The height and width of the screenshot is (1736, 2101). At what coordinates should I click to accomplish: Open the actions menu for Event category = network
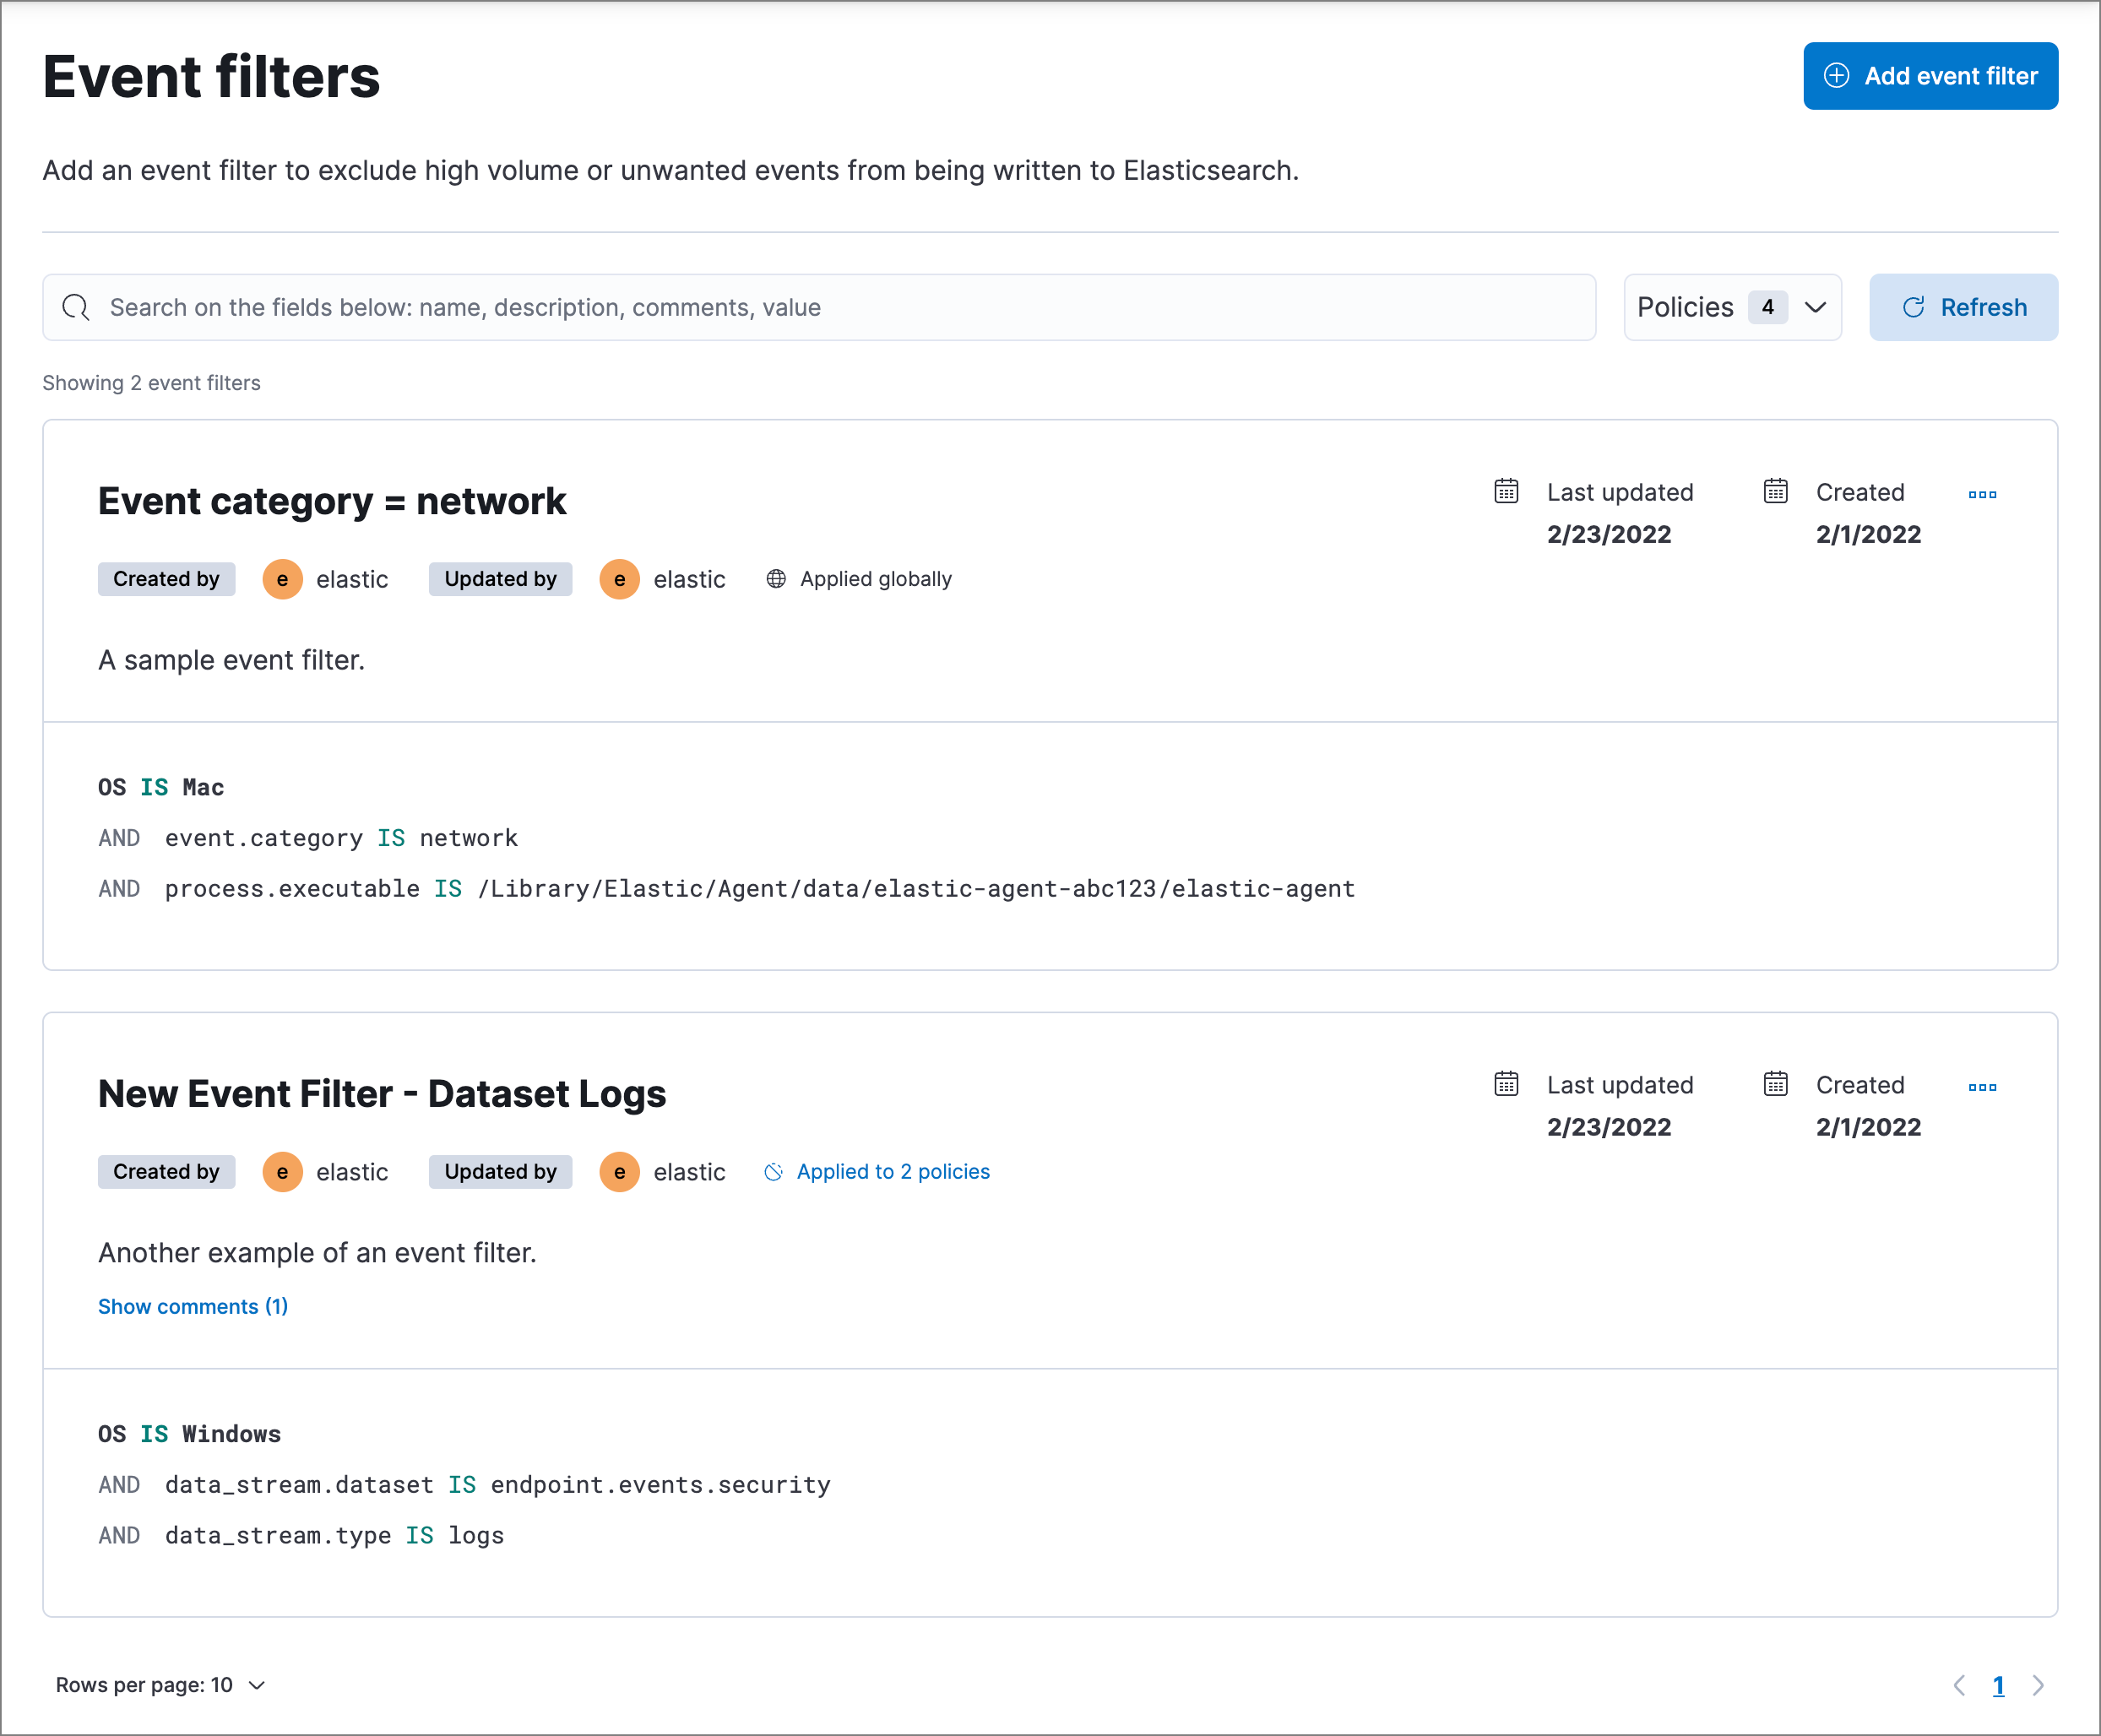pyautogui.click(x=1983, y=494)
